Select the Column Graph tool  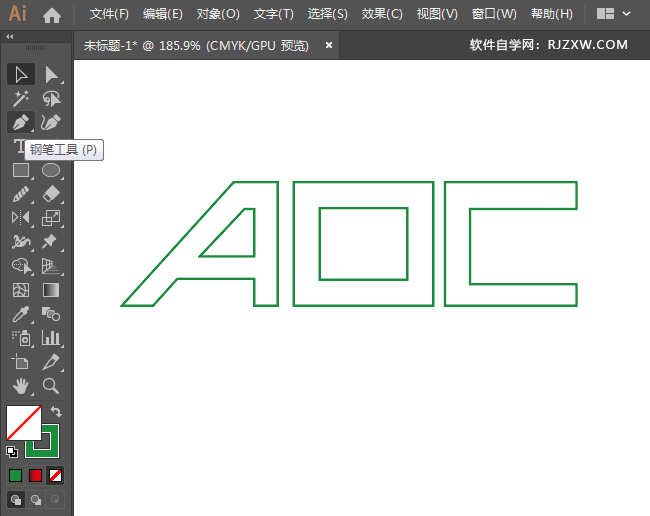[51, 338]
